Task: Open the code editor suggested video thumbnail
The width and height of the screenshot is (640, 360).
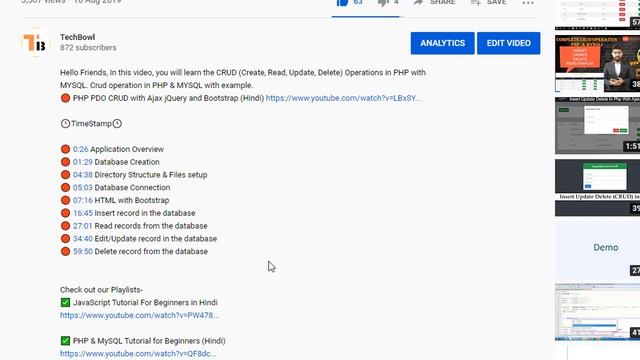Action: click(598, 312)
